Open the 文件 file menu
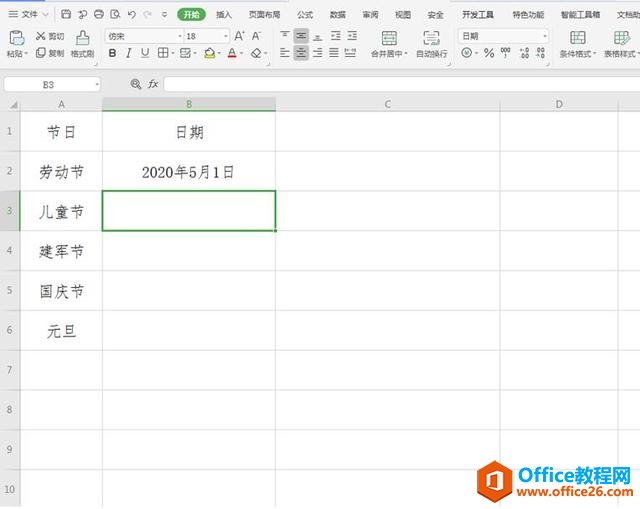The image size is (640, 509). click(28, 15)
